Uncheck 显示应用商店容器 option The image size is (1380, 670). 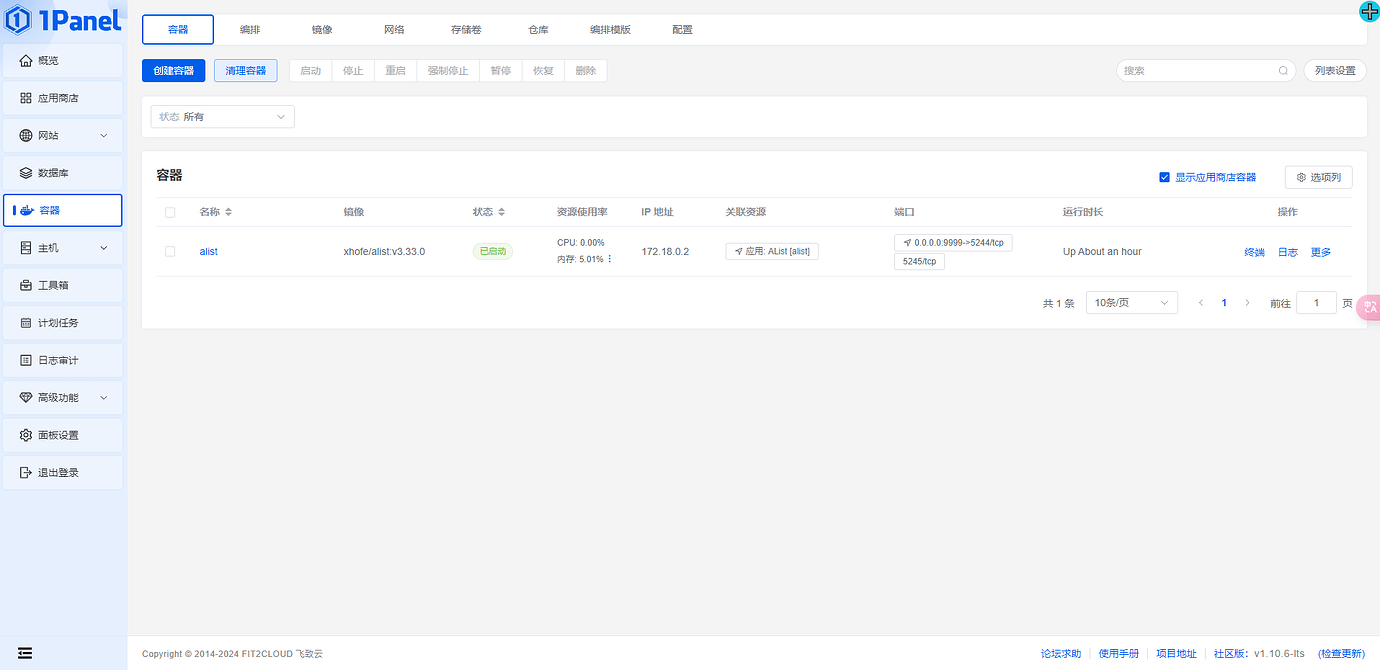click(1164, 176)
